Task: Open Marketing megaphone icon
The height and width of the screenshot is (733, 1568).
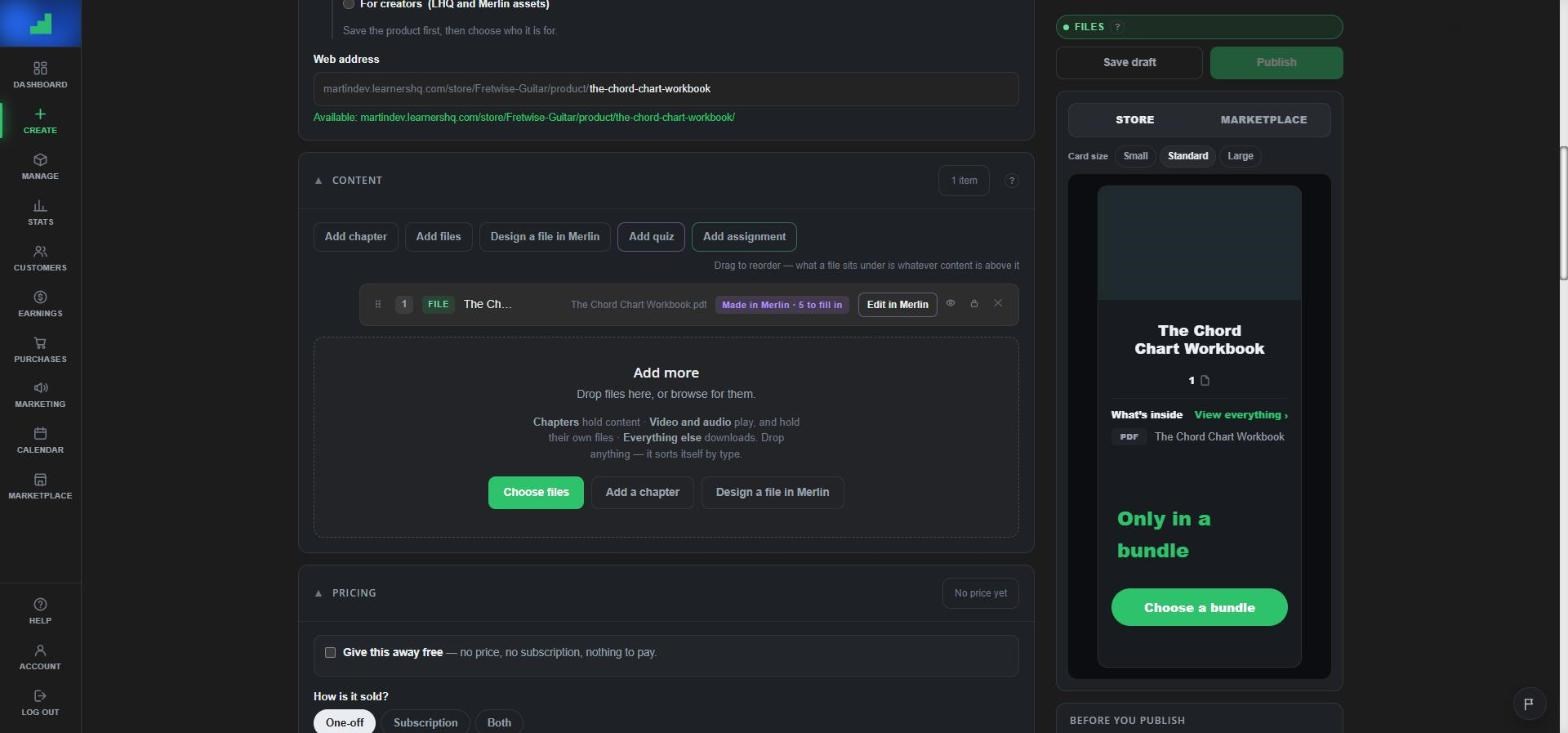Action: click(40, 388)
